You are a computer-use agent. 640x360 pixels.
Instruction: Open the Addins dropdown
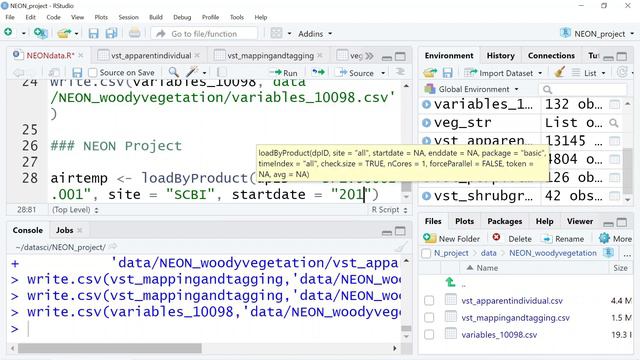pos(315,34)
